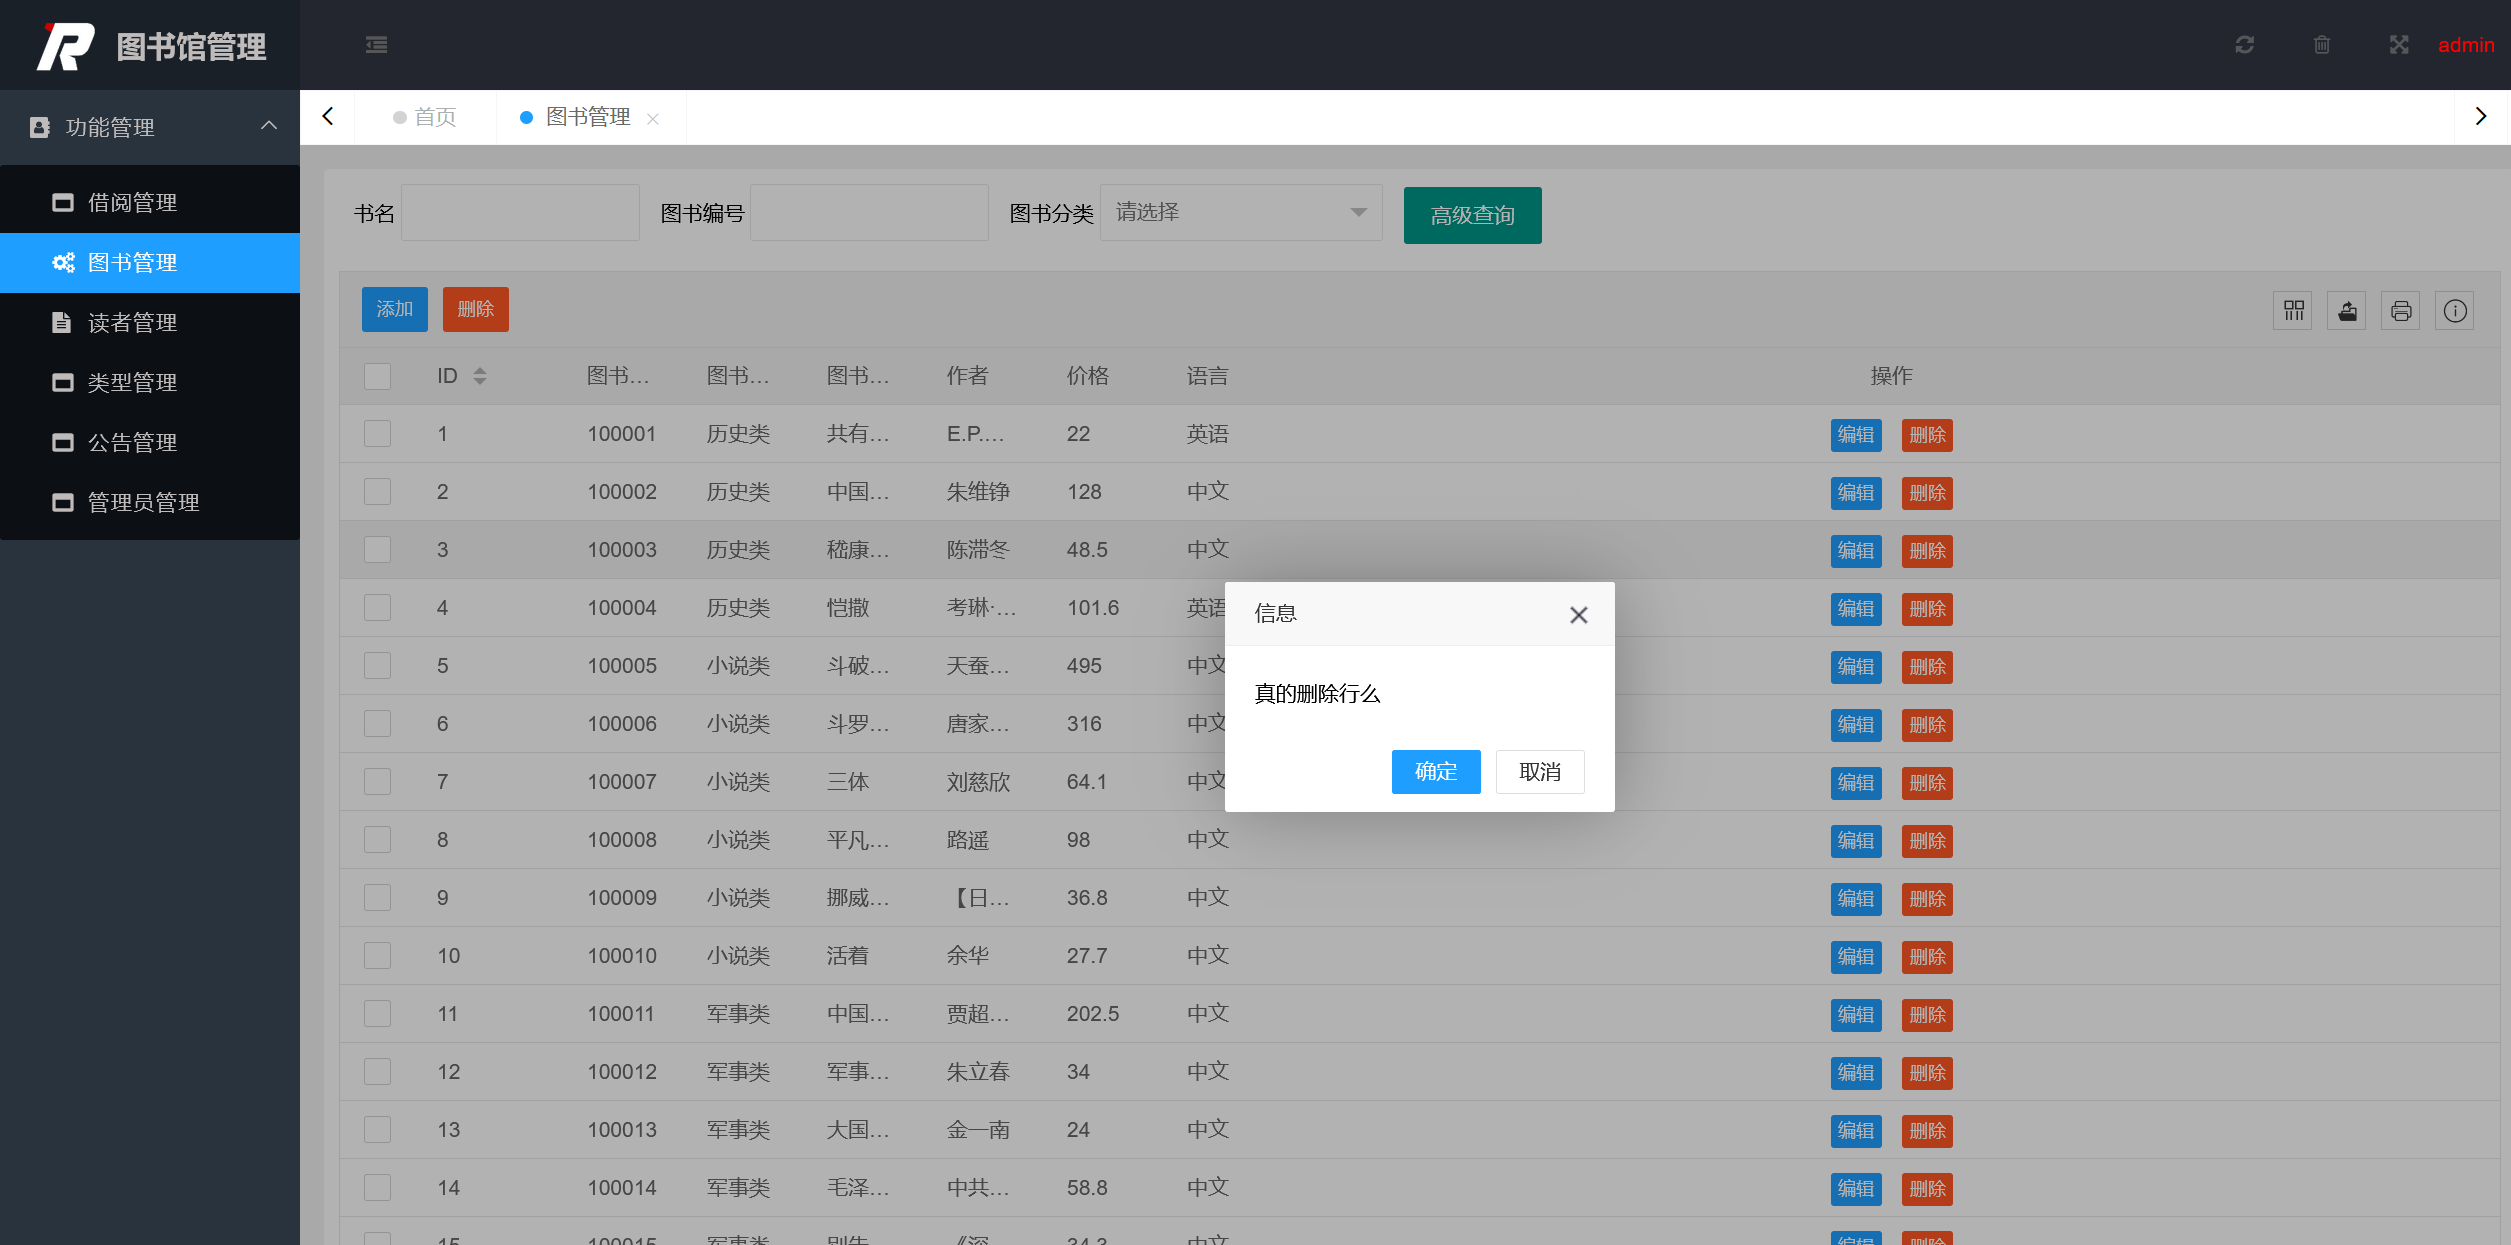Open 读者管理 in the sidebar
Image resolution: width=2511 pixels, height=1245 pixels.
132,323
